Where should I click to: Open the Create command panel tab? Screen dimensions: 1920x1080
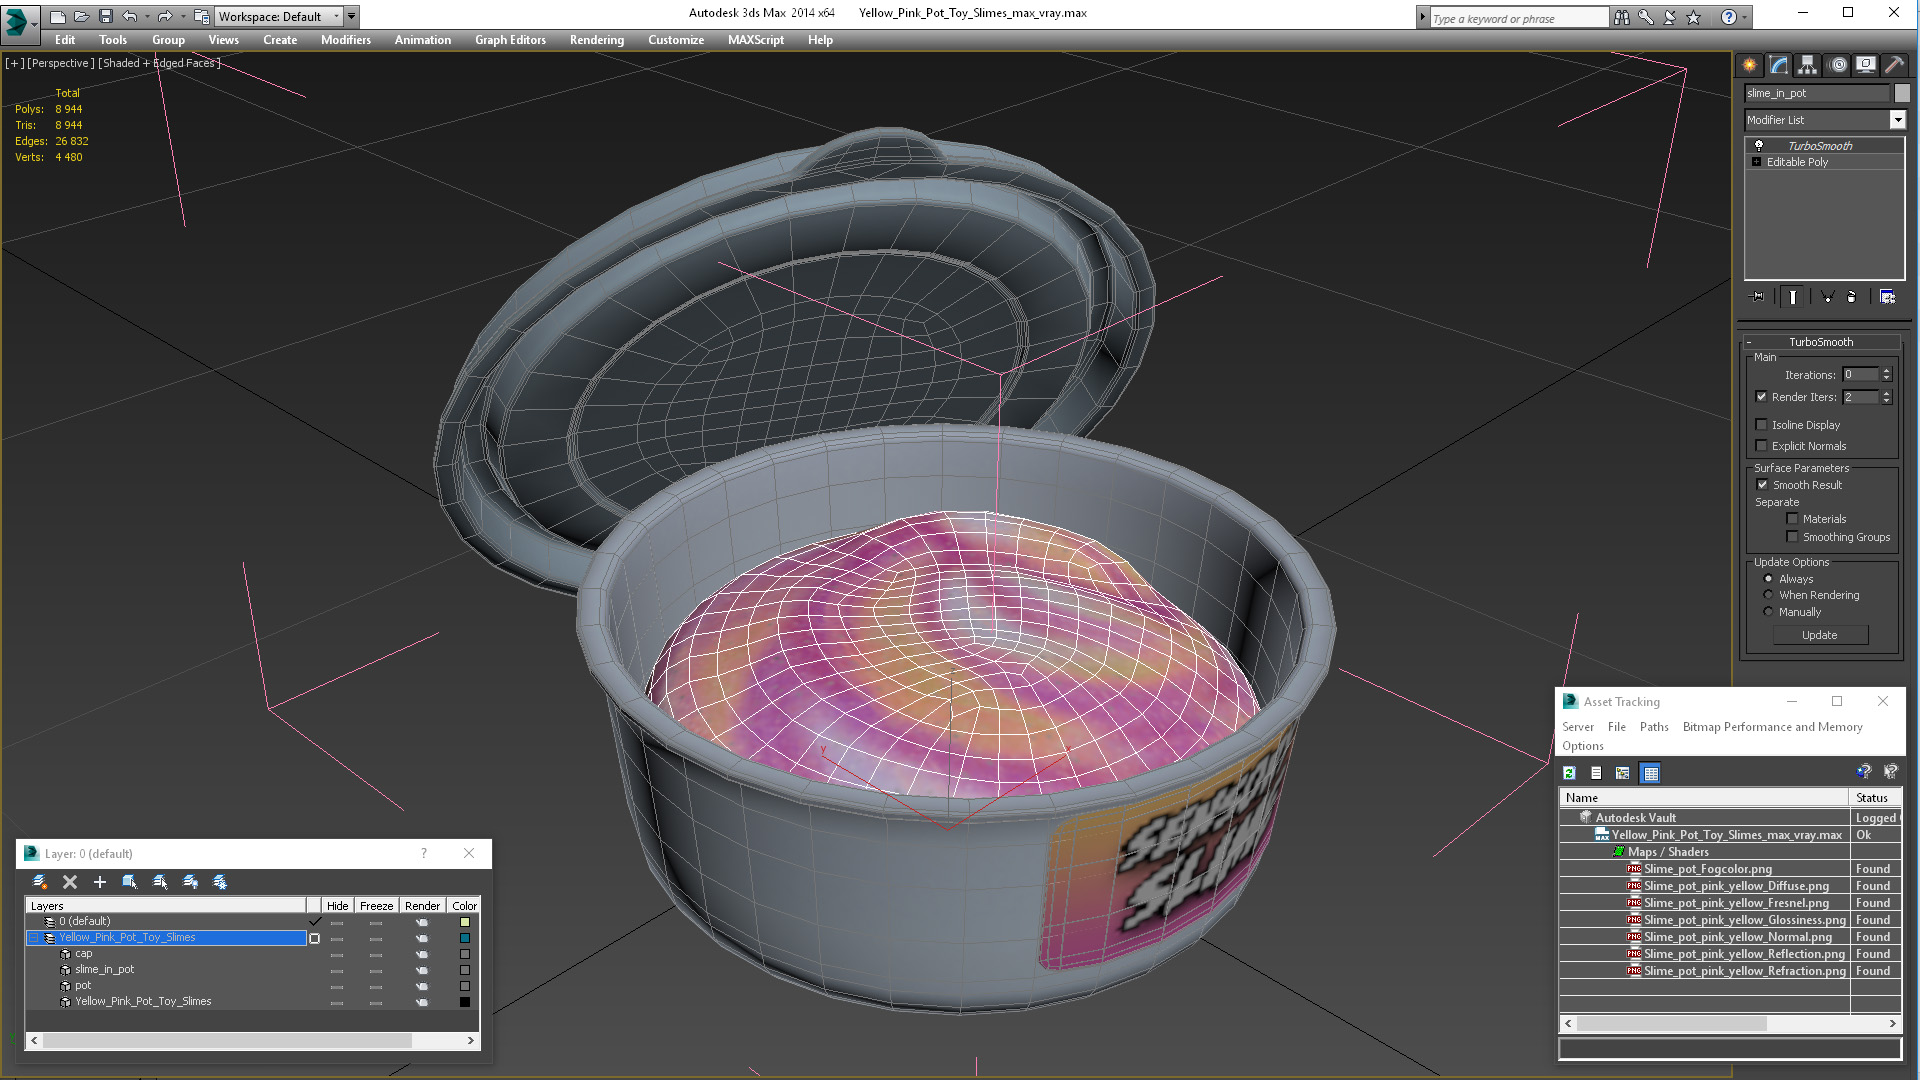pyautogui.click(x=1749, y=65)
